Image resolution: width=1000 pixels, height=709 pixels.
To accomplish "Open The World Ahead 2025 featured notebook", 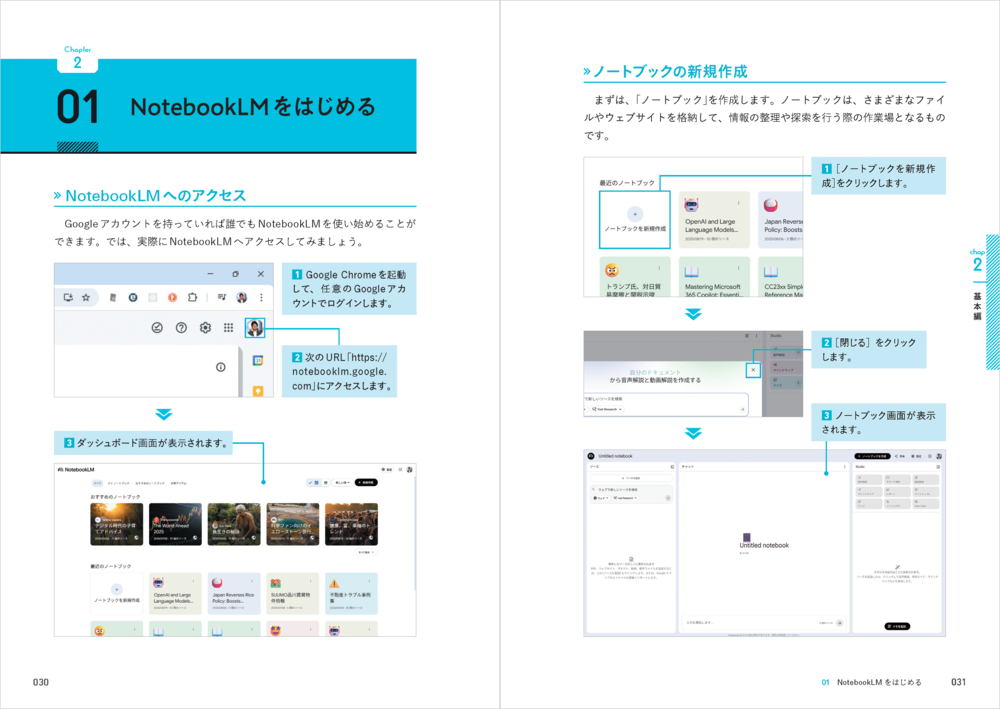I will point(175,524).
